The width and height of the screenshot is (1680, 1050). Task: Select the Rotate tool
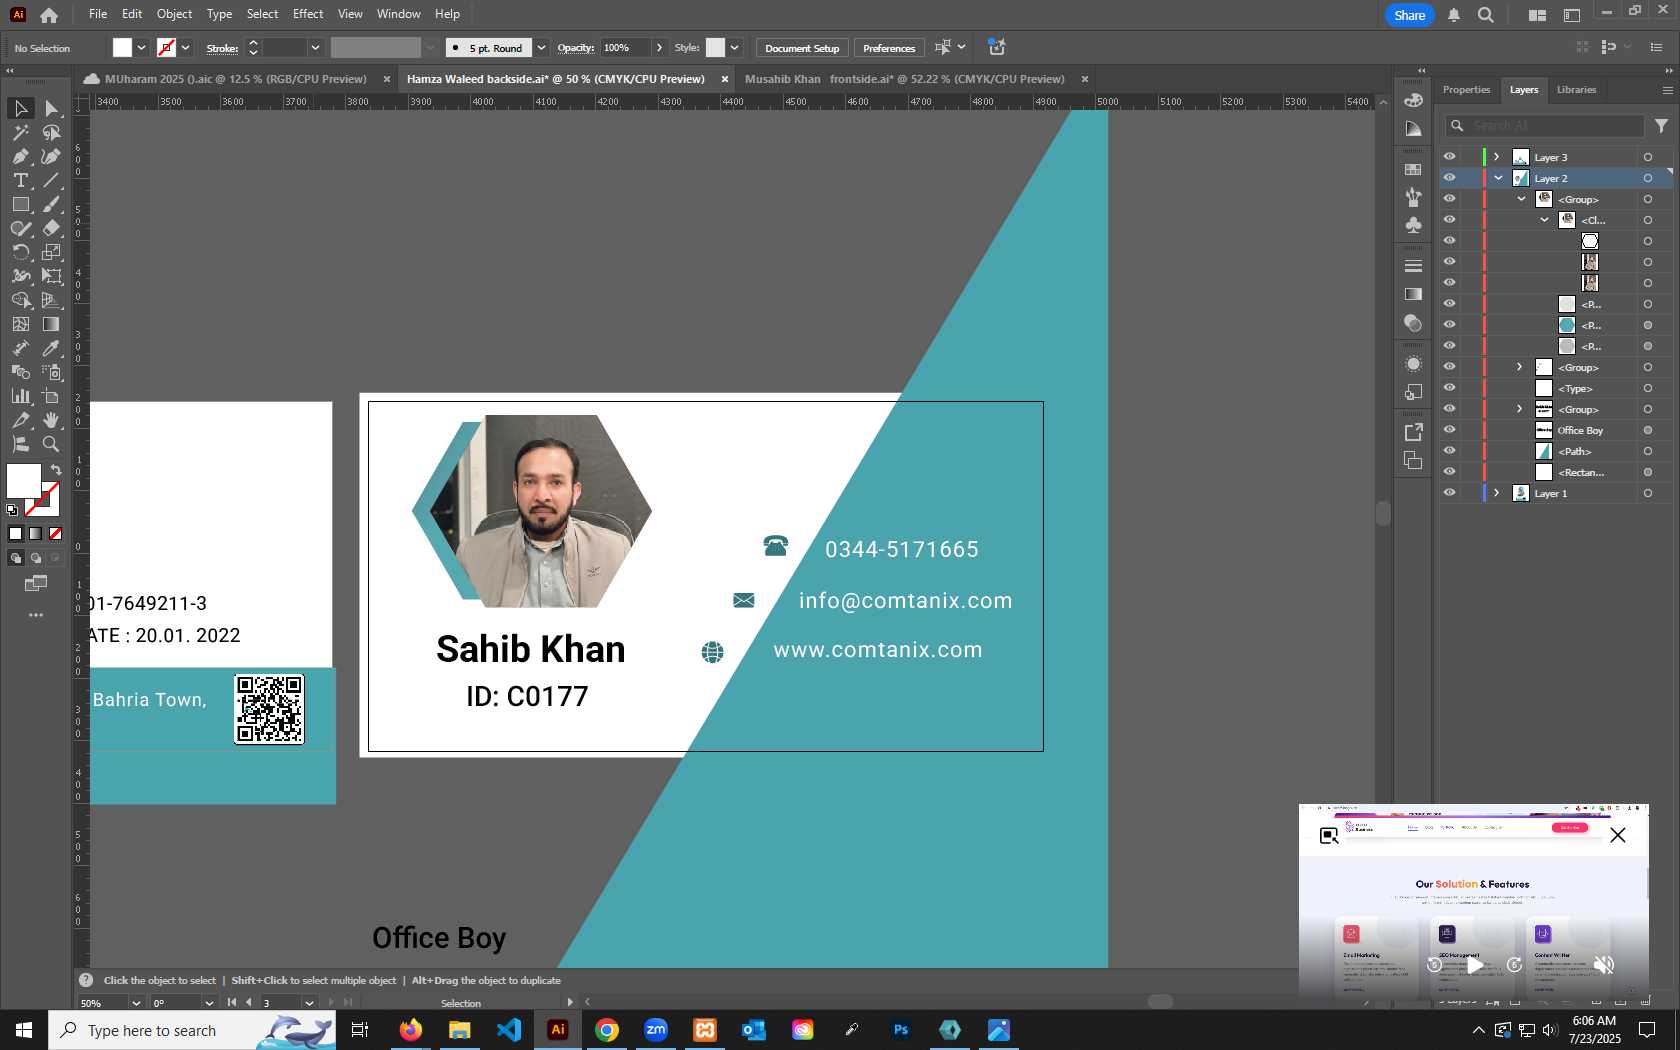tap(20, 252)
